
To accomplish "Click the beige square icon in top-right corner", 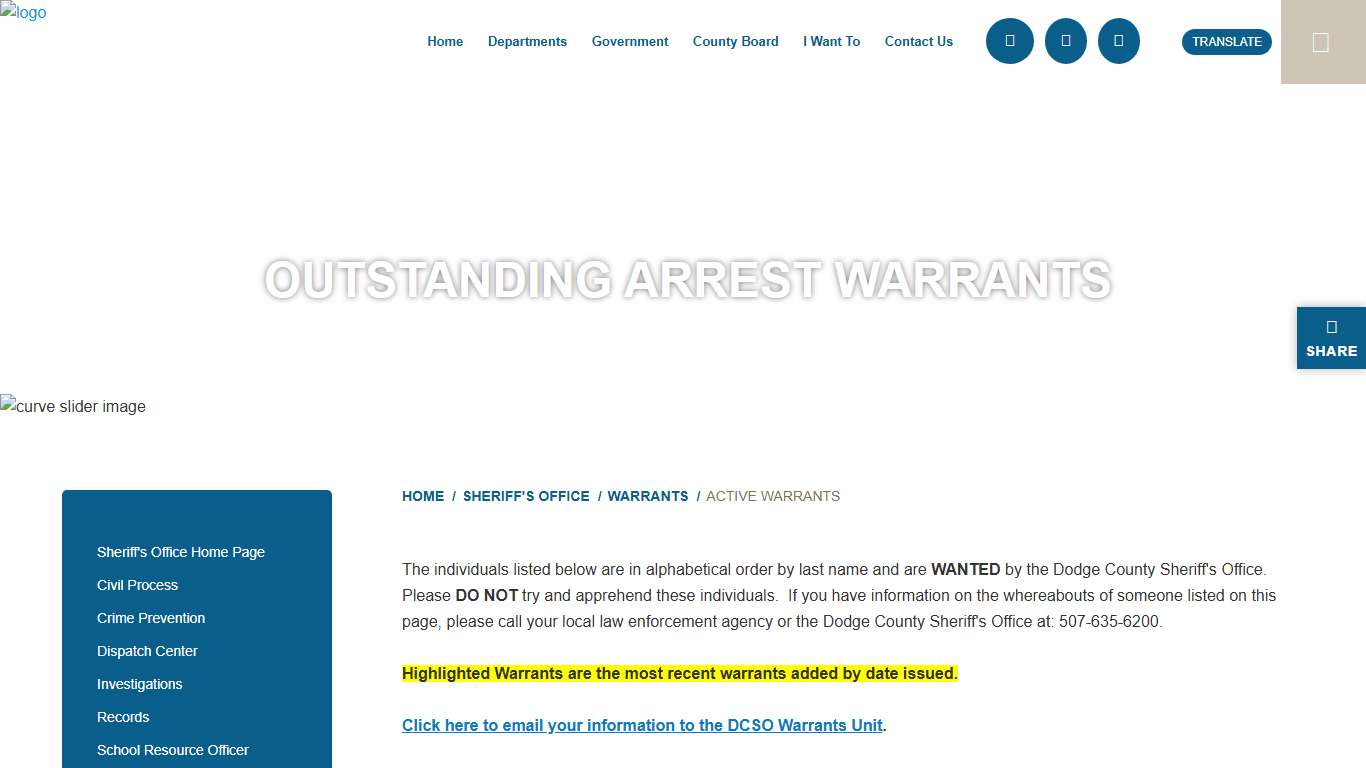I will click(1321, 42).
